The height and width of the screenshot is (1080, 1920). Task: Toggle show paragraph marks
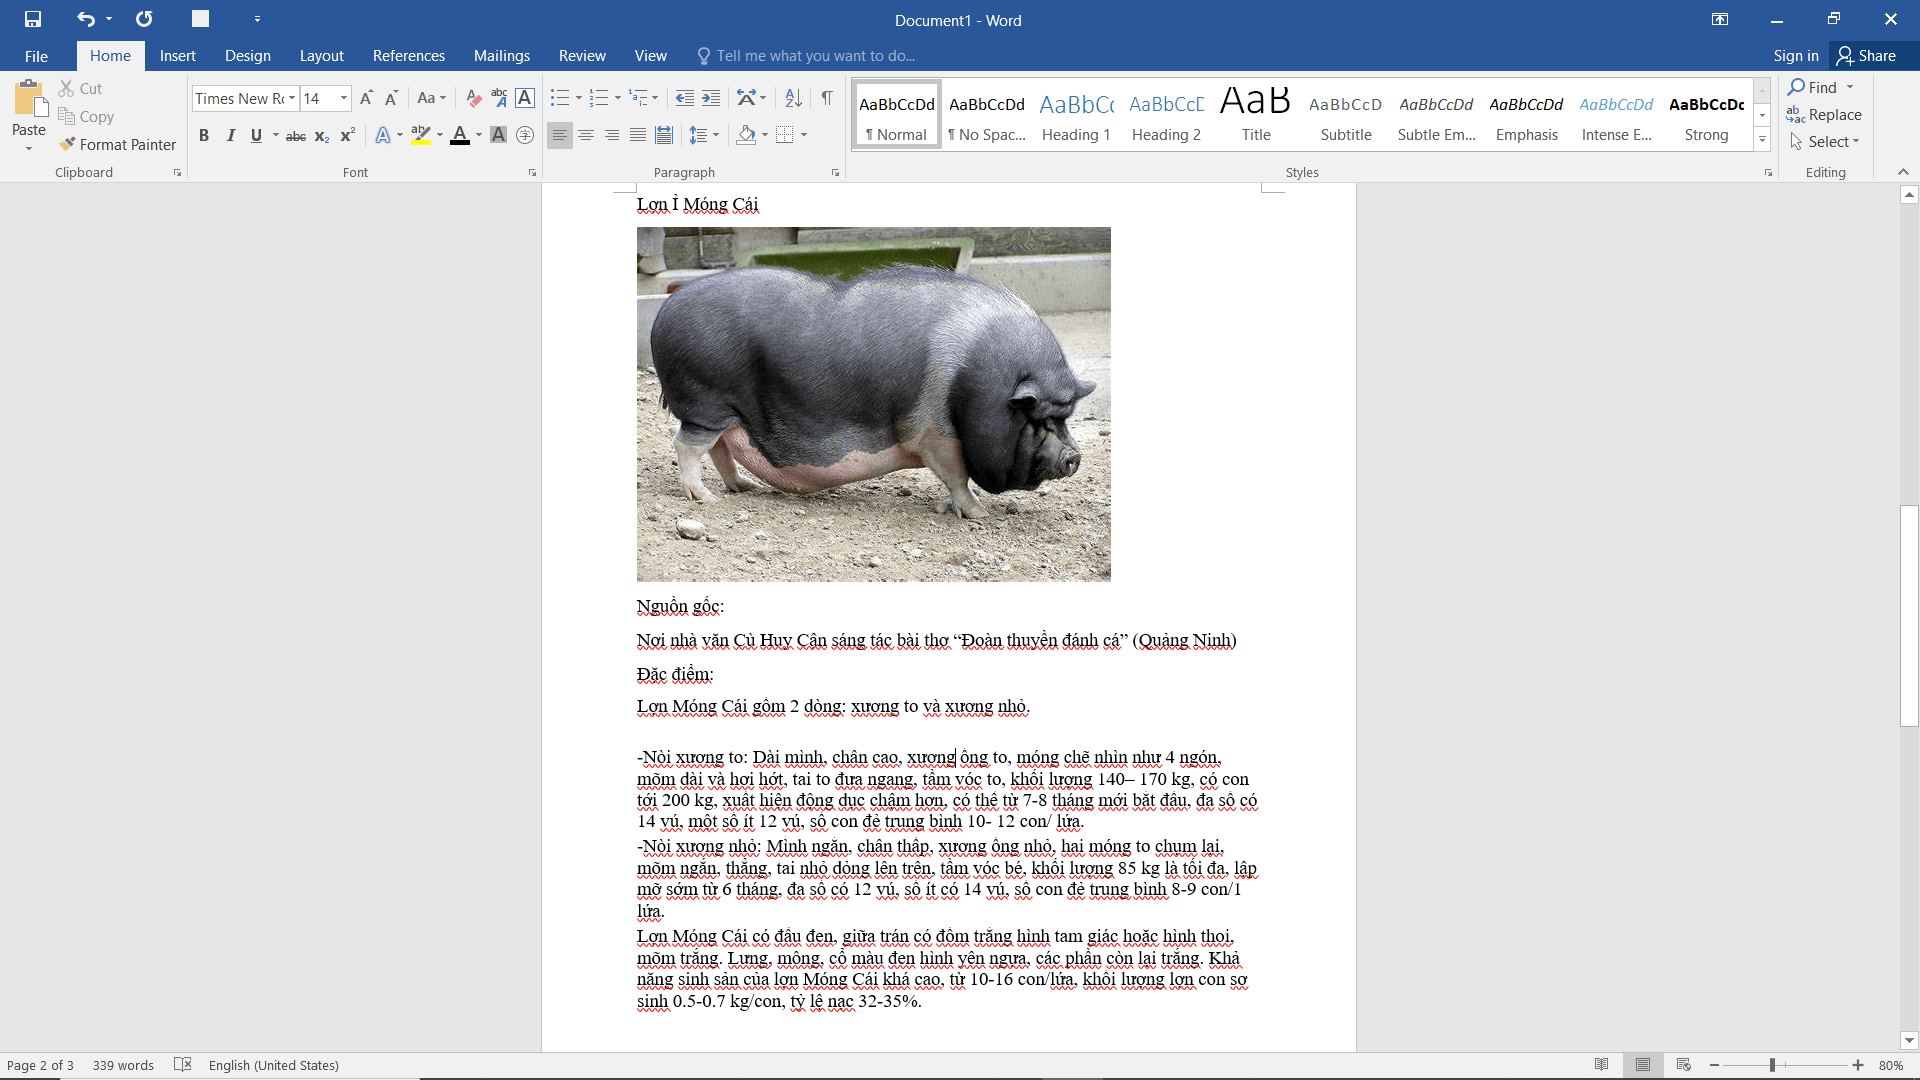[827, 98]
